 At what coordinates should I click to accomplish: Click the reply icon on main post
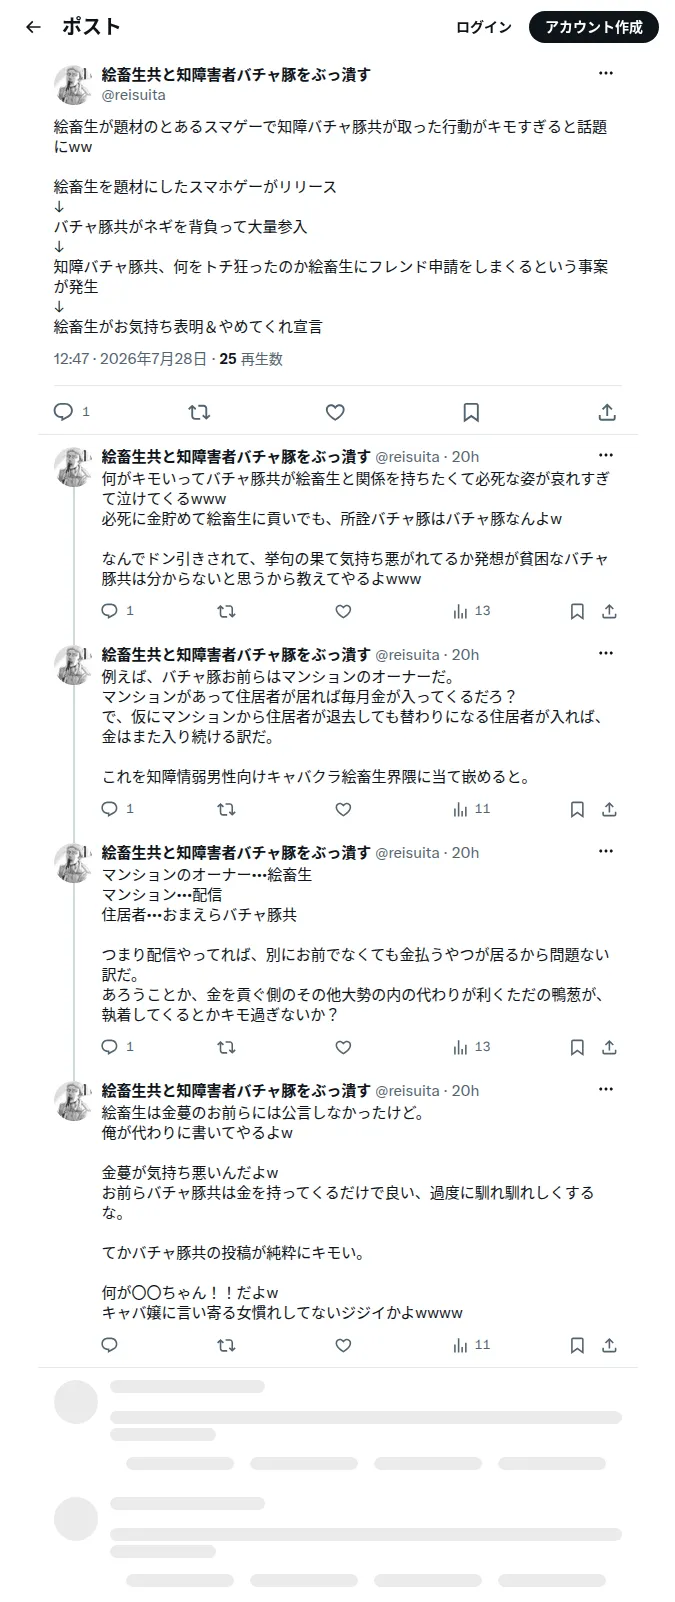tap(63, 412)
